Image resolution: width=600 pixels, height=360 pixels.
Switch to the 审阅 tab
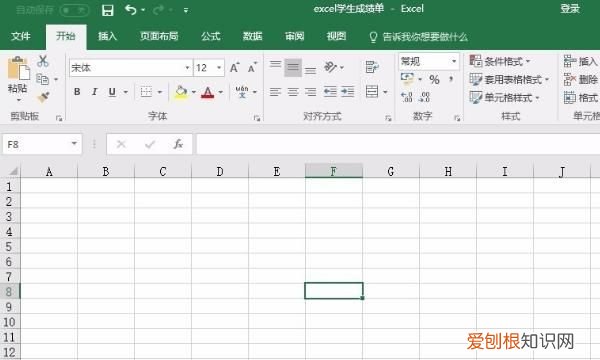294,36
